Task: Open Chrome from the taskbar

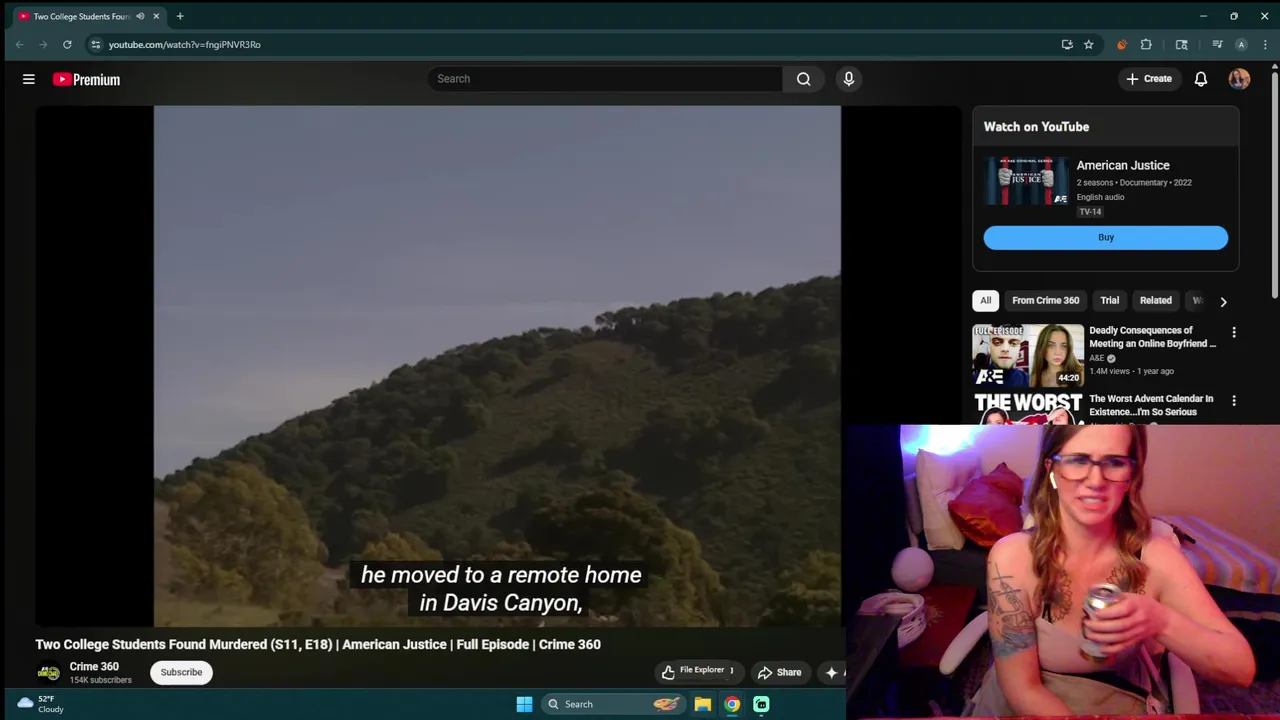Action: coord(732,704)
